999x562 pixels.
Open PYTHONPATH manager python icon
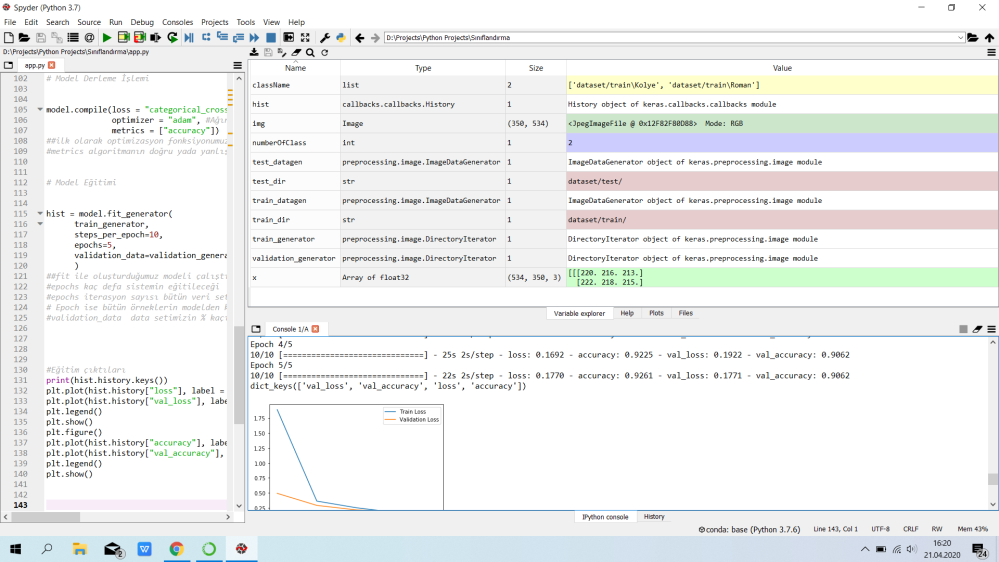pyautogui.click(x=341, y=38)
